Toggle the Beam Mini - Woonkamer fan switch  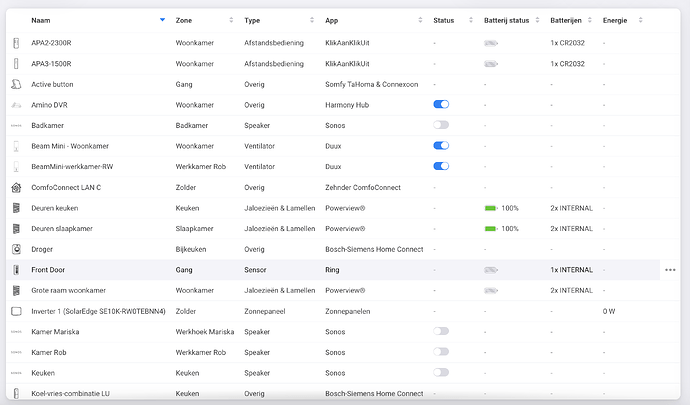tap(441, 146)
